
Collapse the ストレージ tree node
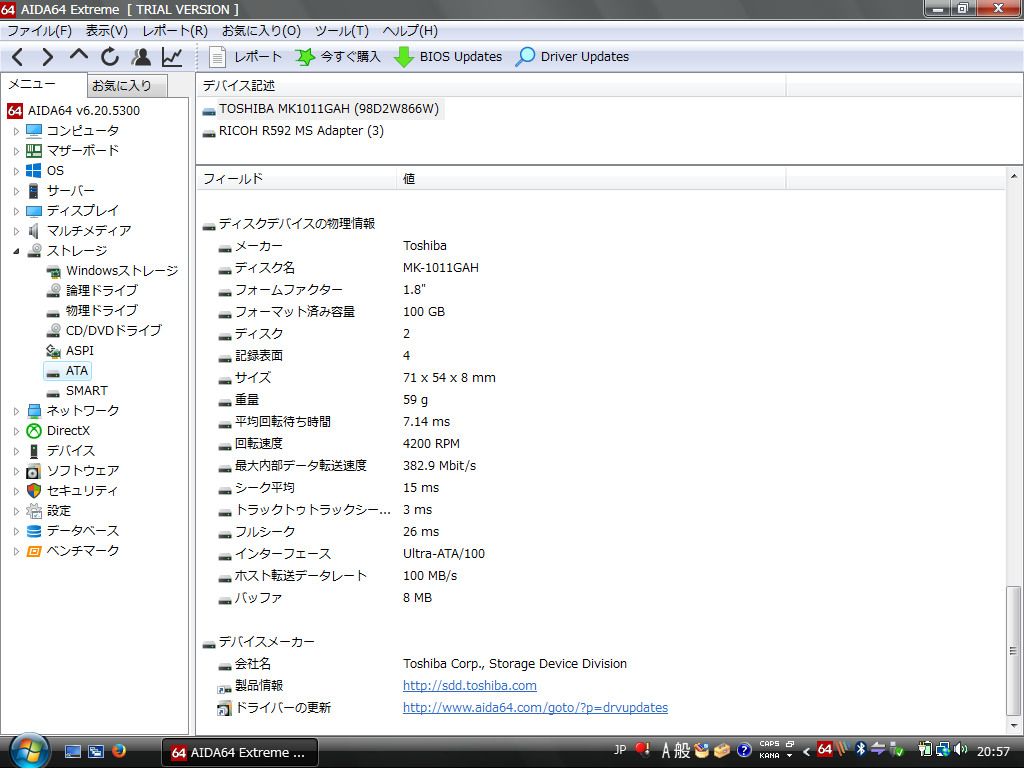click(16, 251)
